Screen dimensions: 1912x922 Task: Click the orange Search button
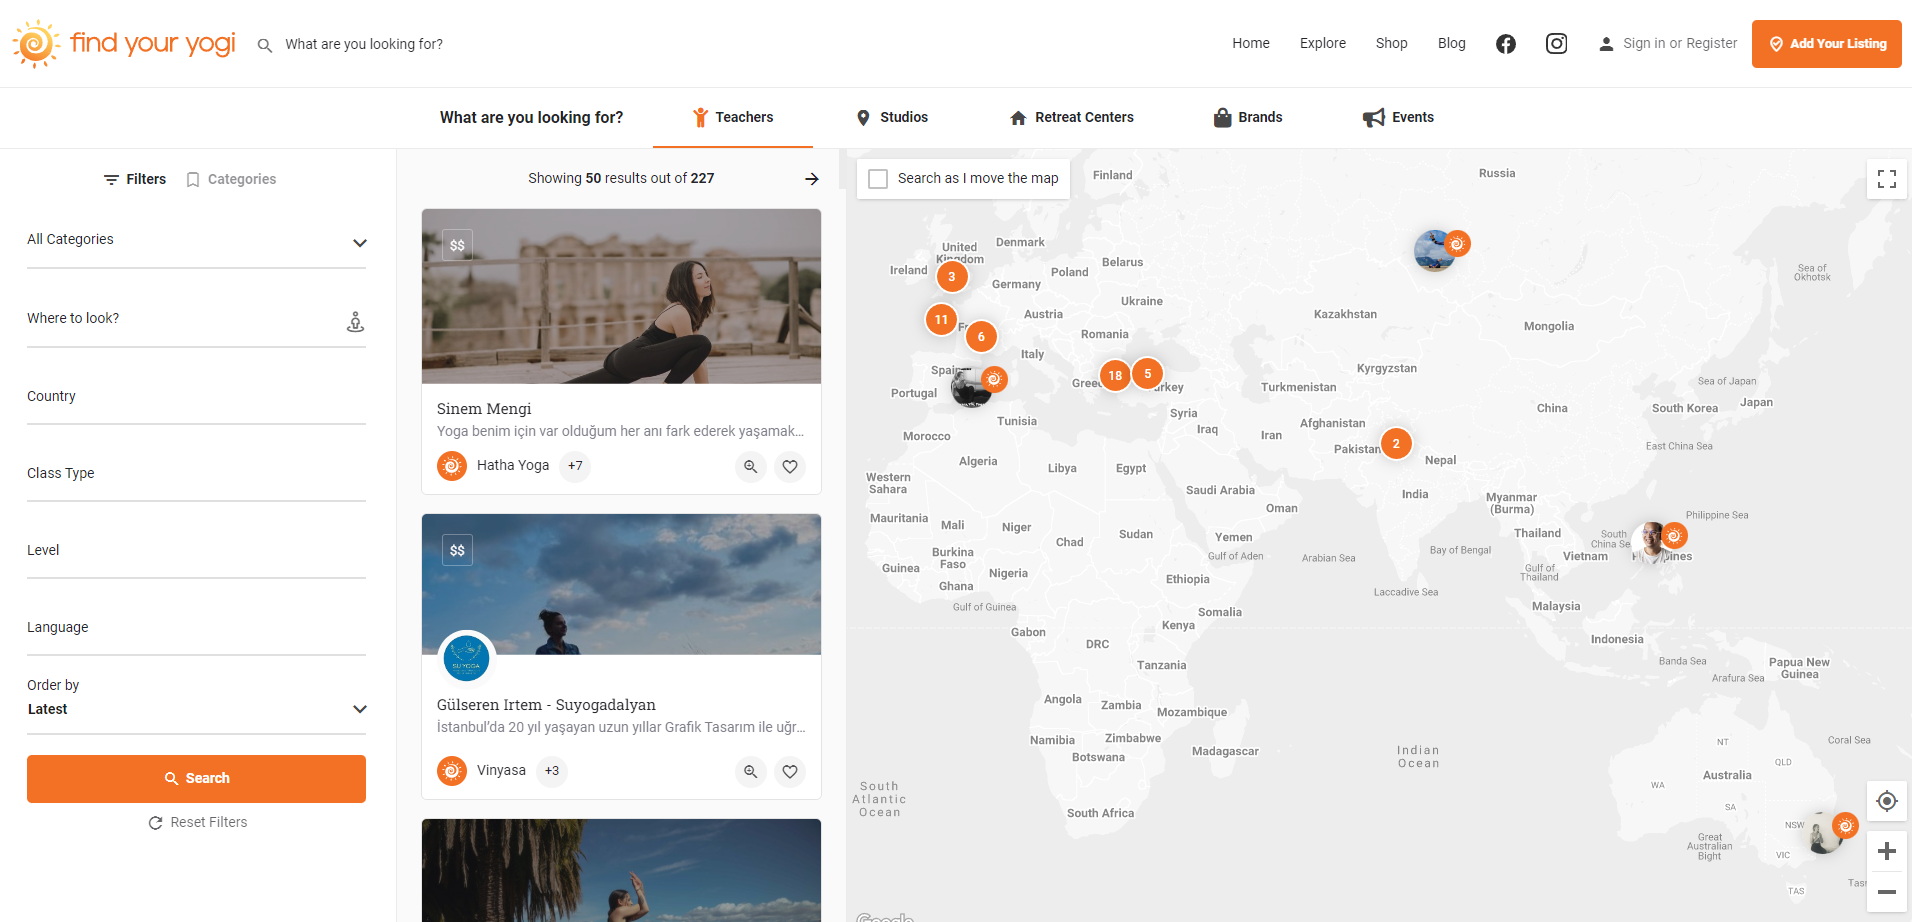tap(196, 779)
